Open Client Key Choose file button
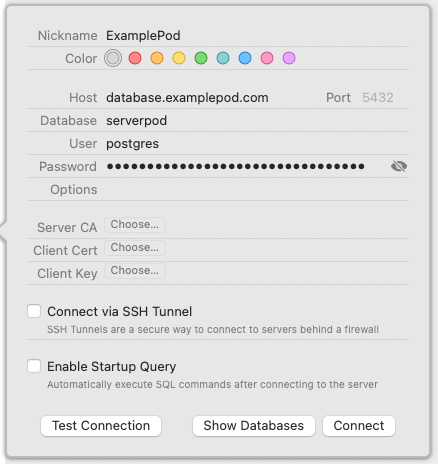The width and height of the screenshot is (438, 464). pyautogui.click(x=135, y=271)
